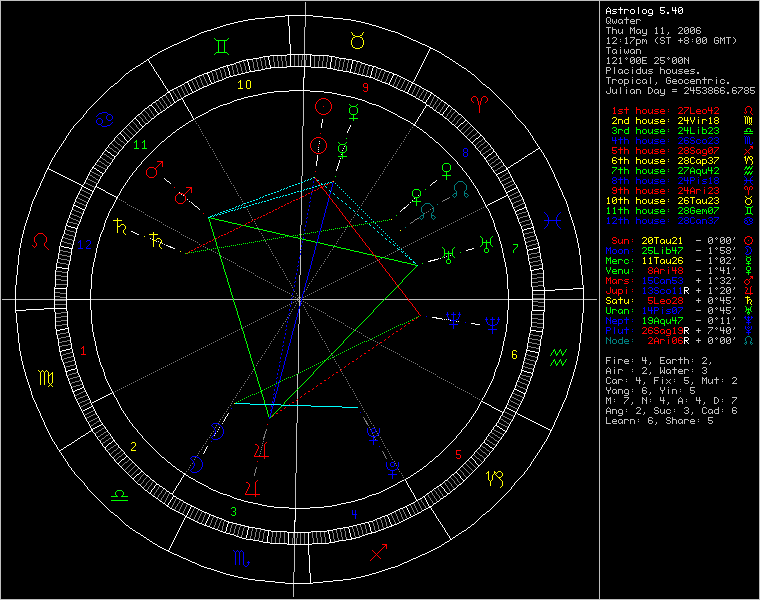Click the outer yellow Saturn glyph in the wheel
760x600 pixels.
click(119, 227)
